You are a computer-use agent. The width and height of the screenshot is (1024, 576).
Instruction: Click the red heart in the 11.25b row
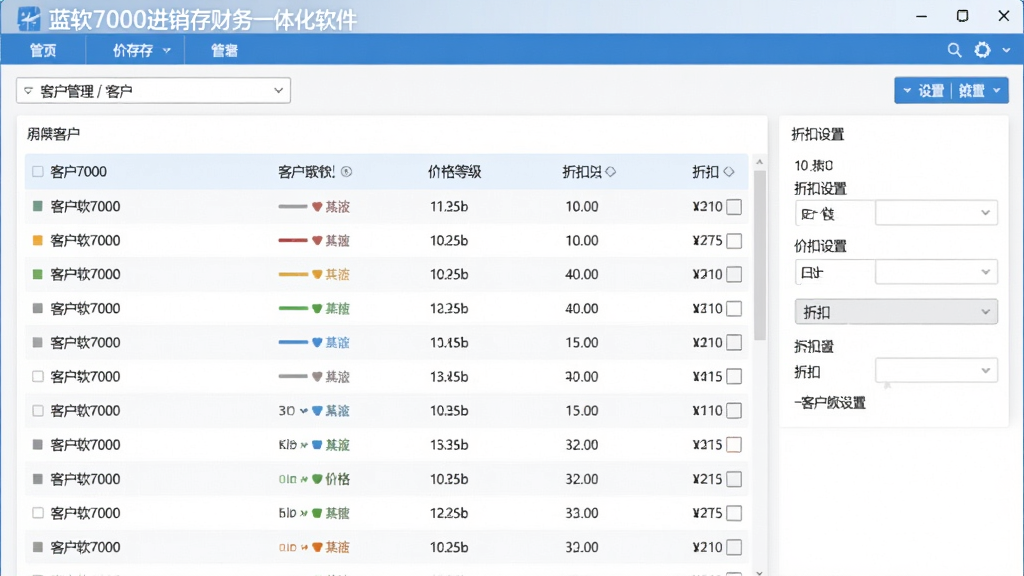point(317,207)
